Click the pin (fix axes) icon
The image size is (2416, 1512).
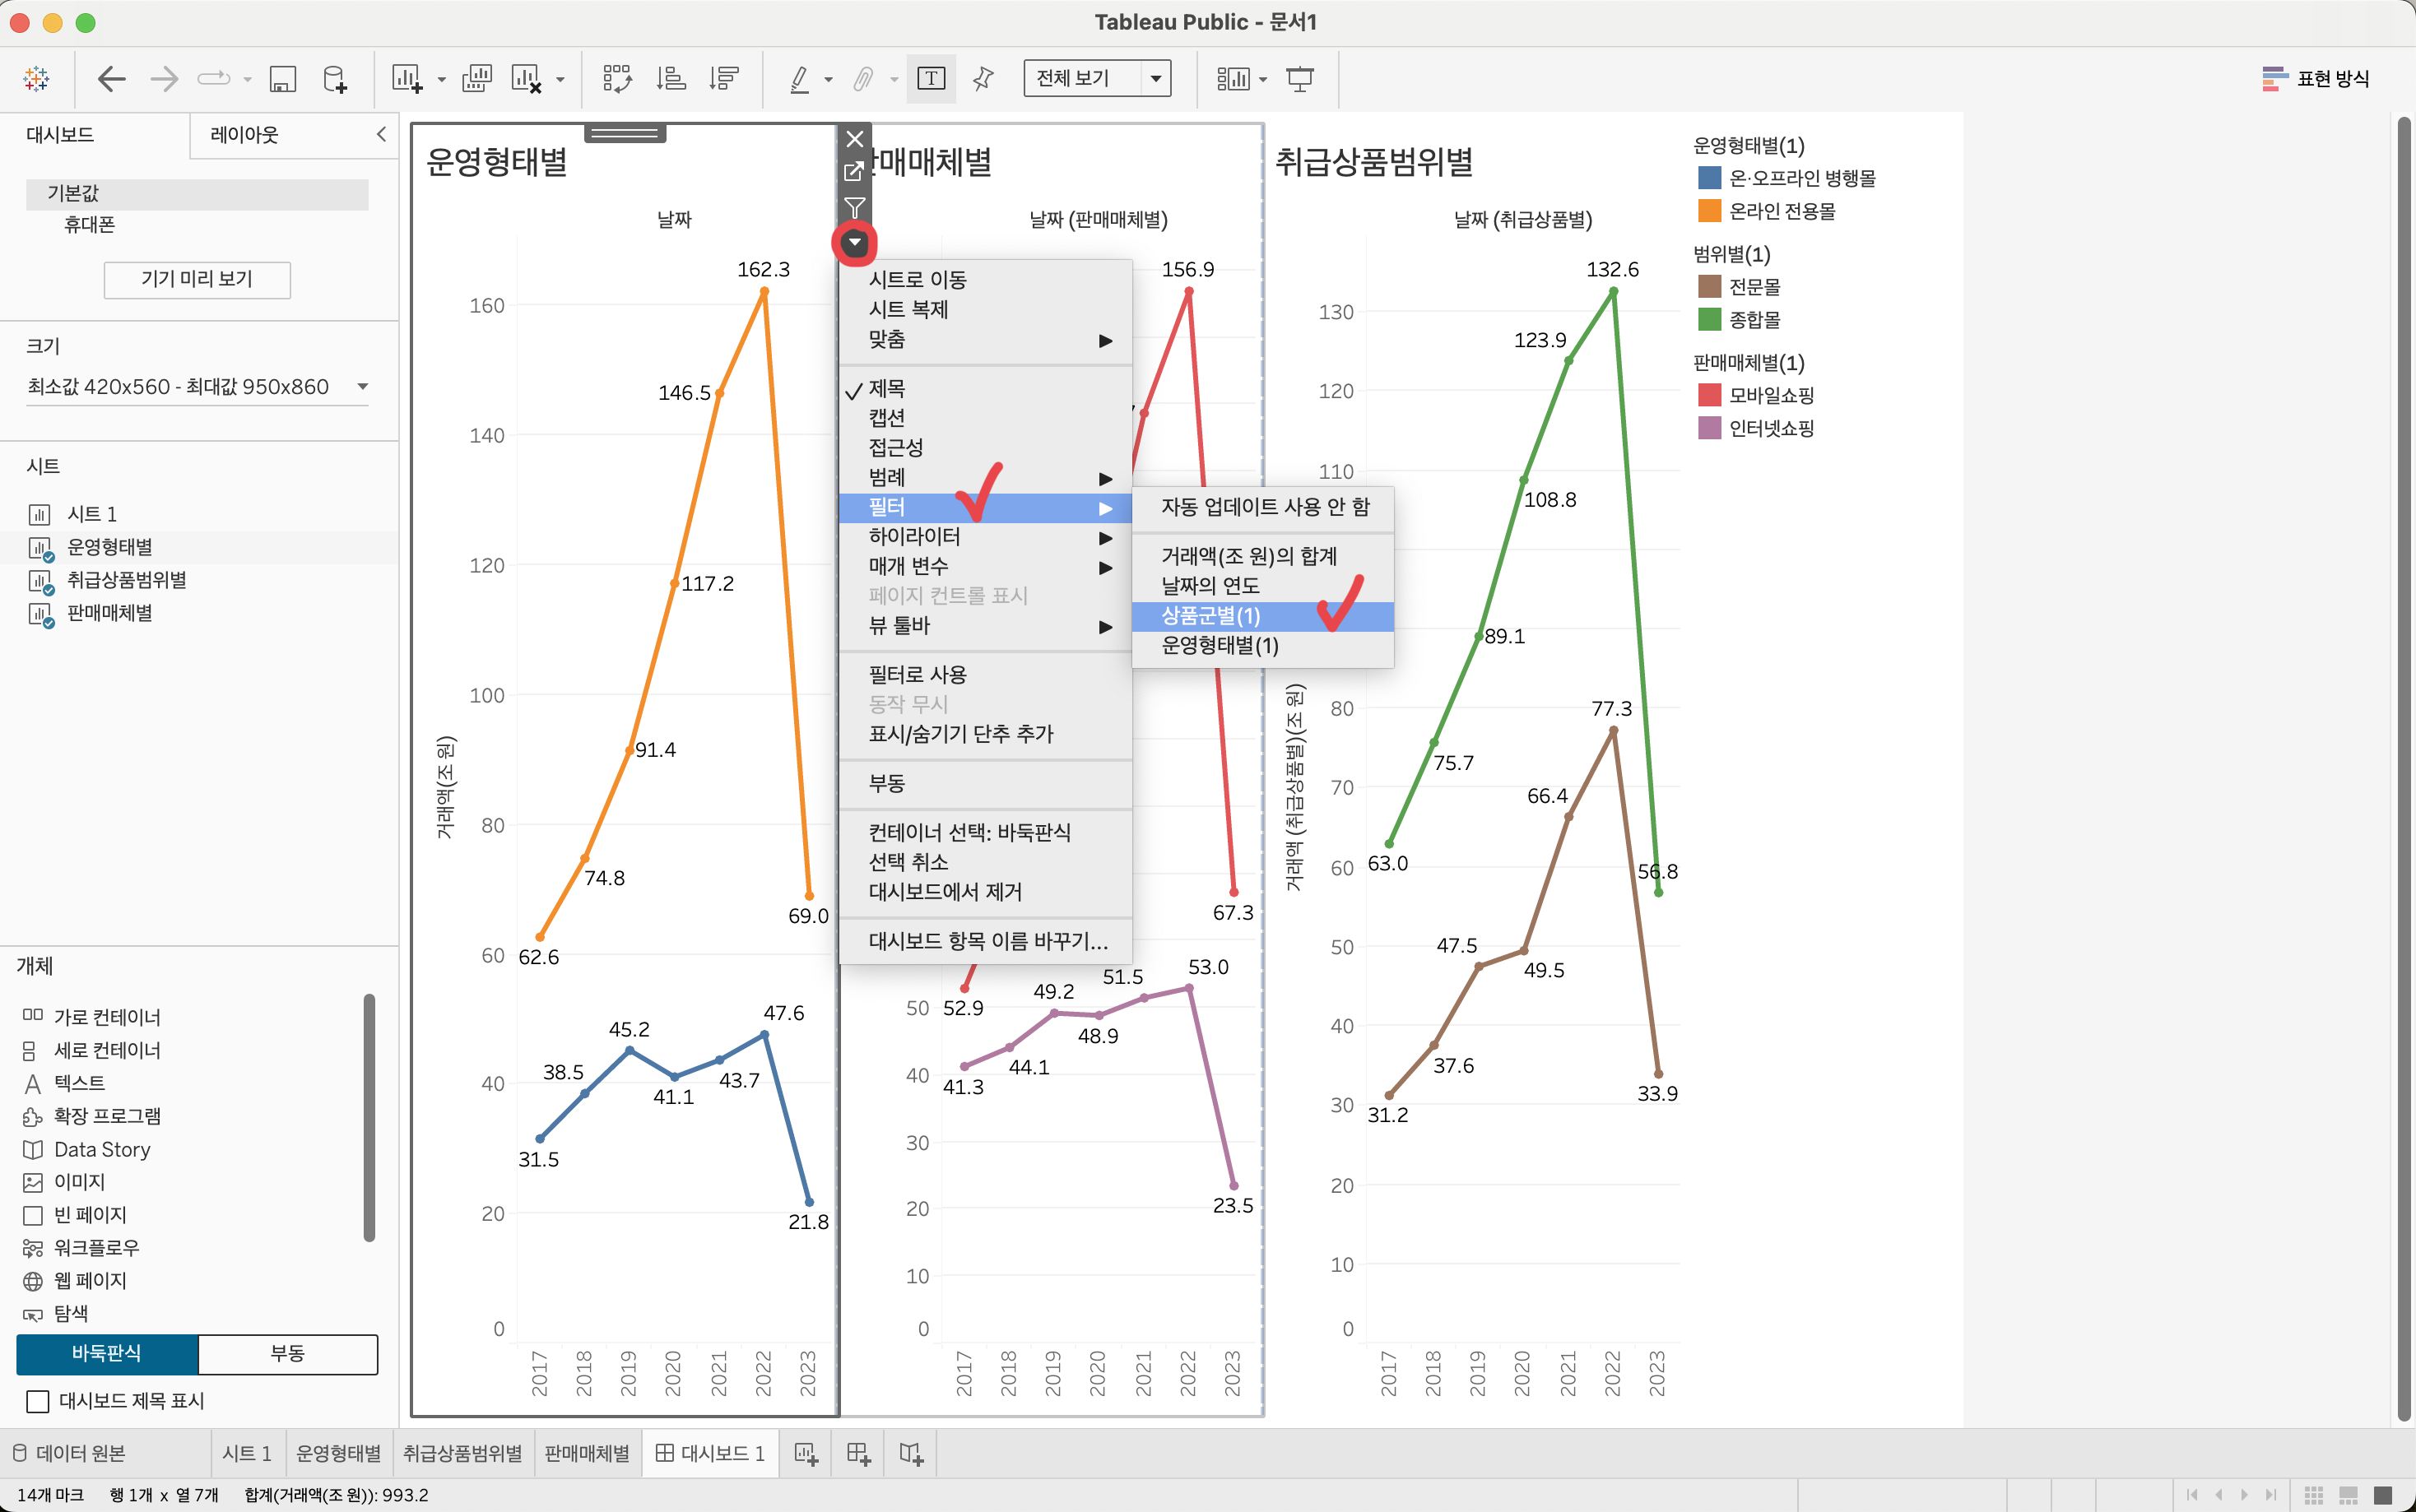983,79
